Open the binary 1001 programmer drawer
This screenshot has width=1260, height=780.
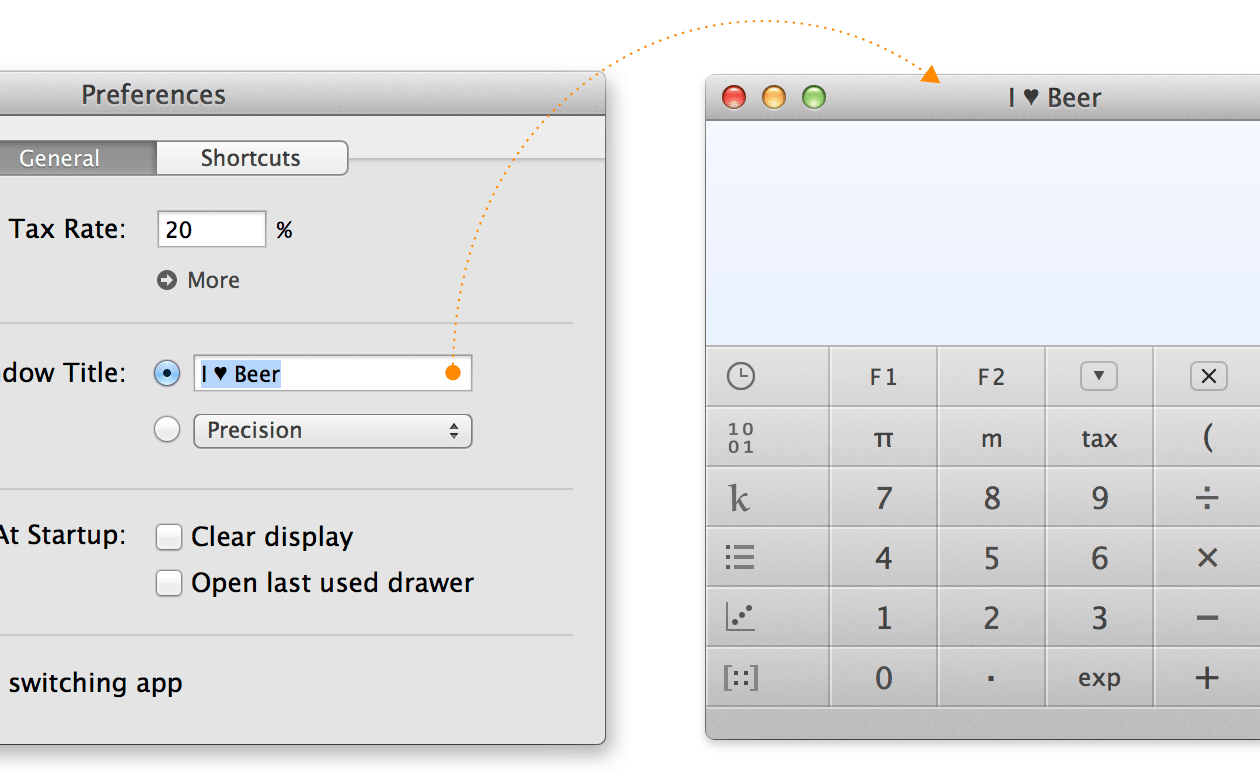click(741, 438)
